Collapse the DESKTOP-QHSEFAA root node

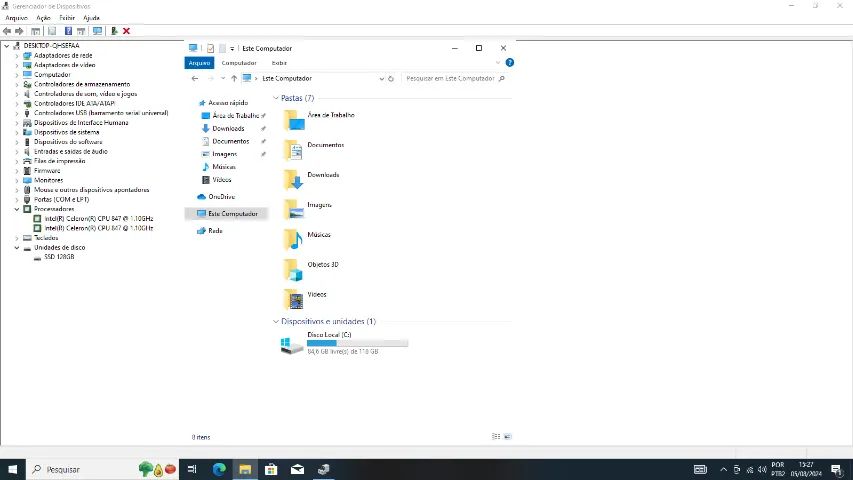click(7, 46)
